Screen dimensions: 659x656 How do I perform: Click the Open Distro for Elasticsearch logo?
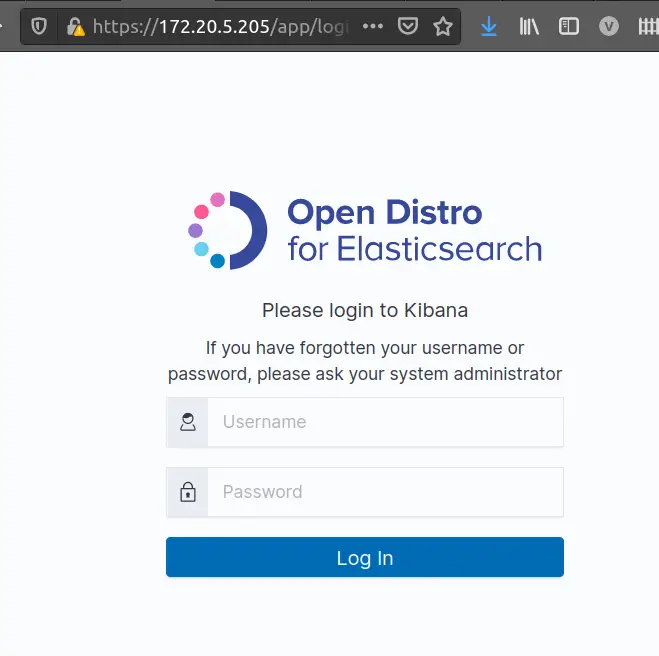[x=365, y=230]
